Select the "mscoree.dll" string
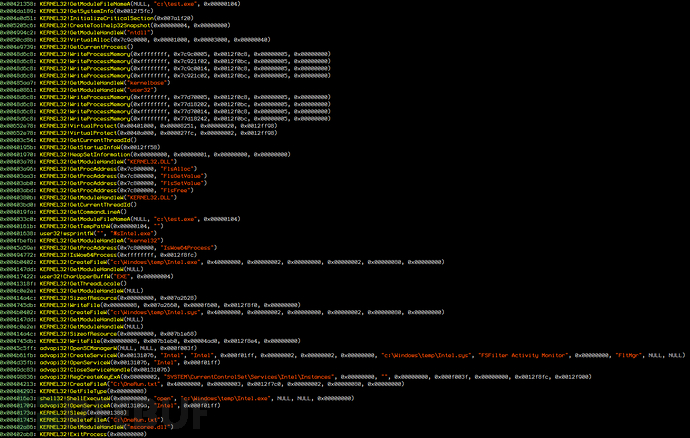 (x=150, y=427)
